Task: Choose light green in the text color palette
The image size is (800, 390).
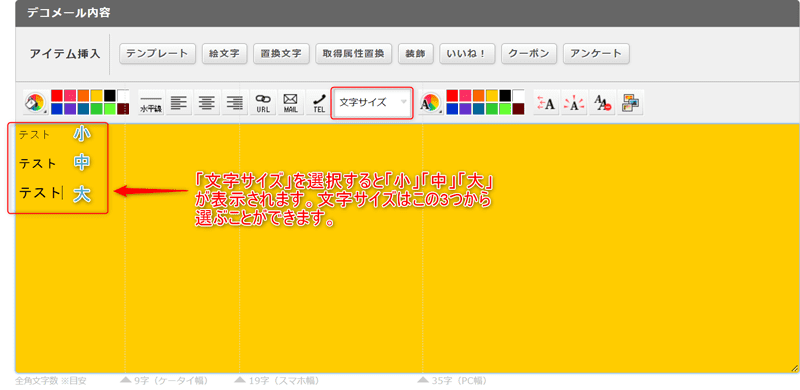Action: coord(505,109)
